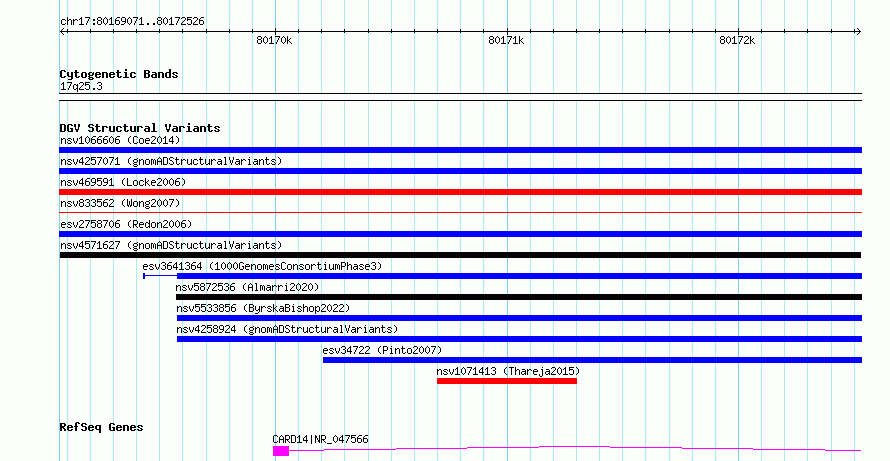Click the RefSeq Genes track heading
This screenshot has width=890, height=461.
click(101, 428)
